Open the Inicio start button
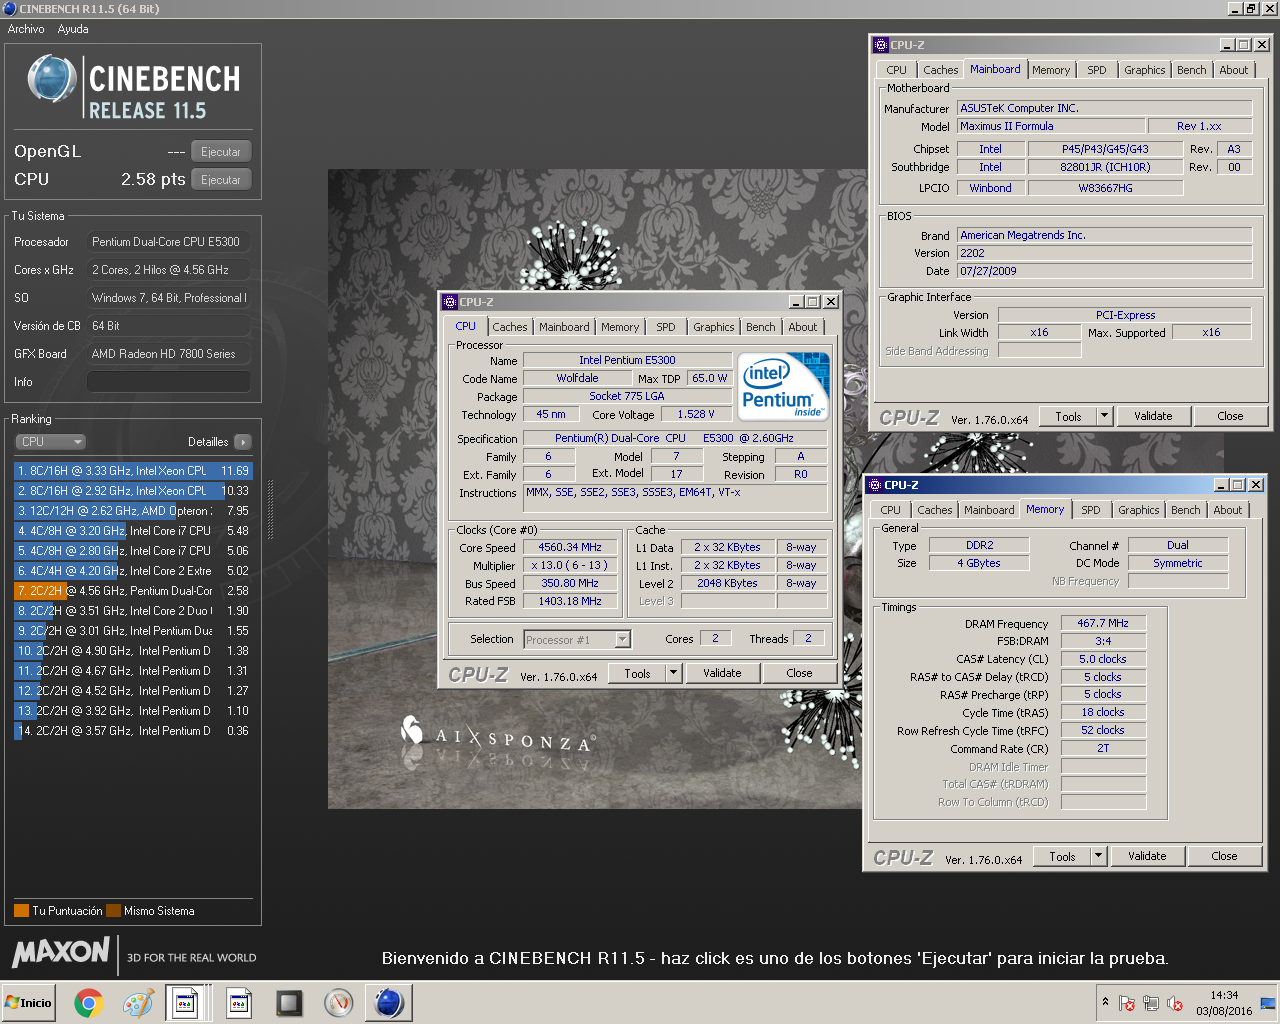Screen dimensions: 1280x1024 (28, 1003)
